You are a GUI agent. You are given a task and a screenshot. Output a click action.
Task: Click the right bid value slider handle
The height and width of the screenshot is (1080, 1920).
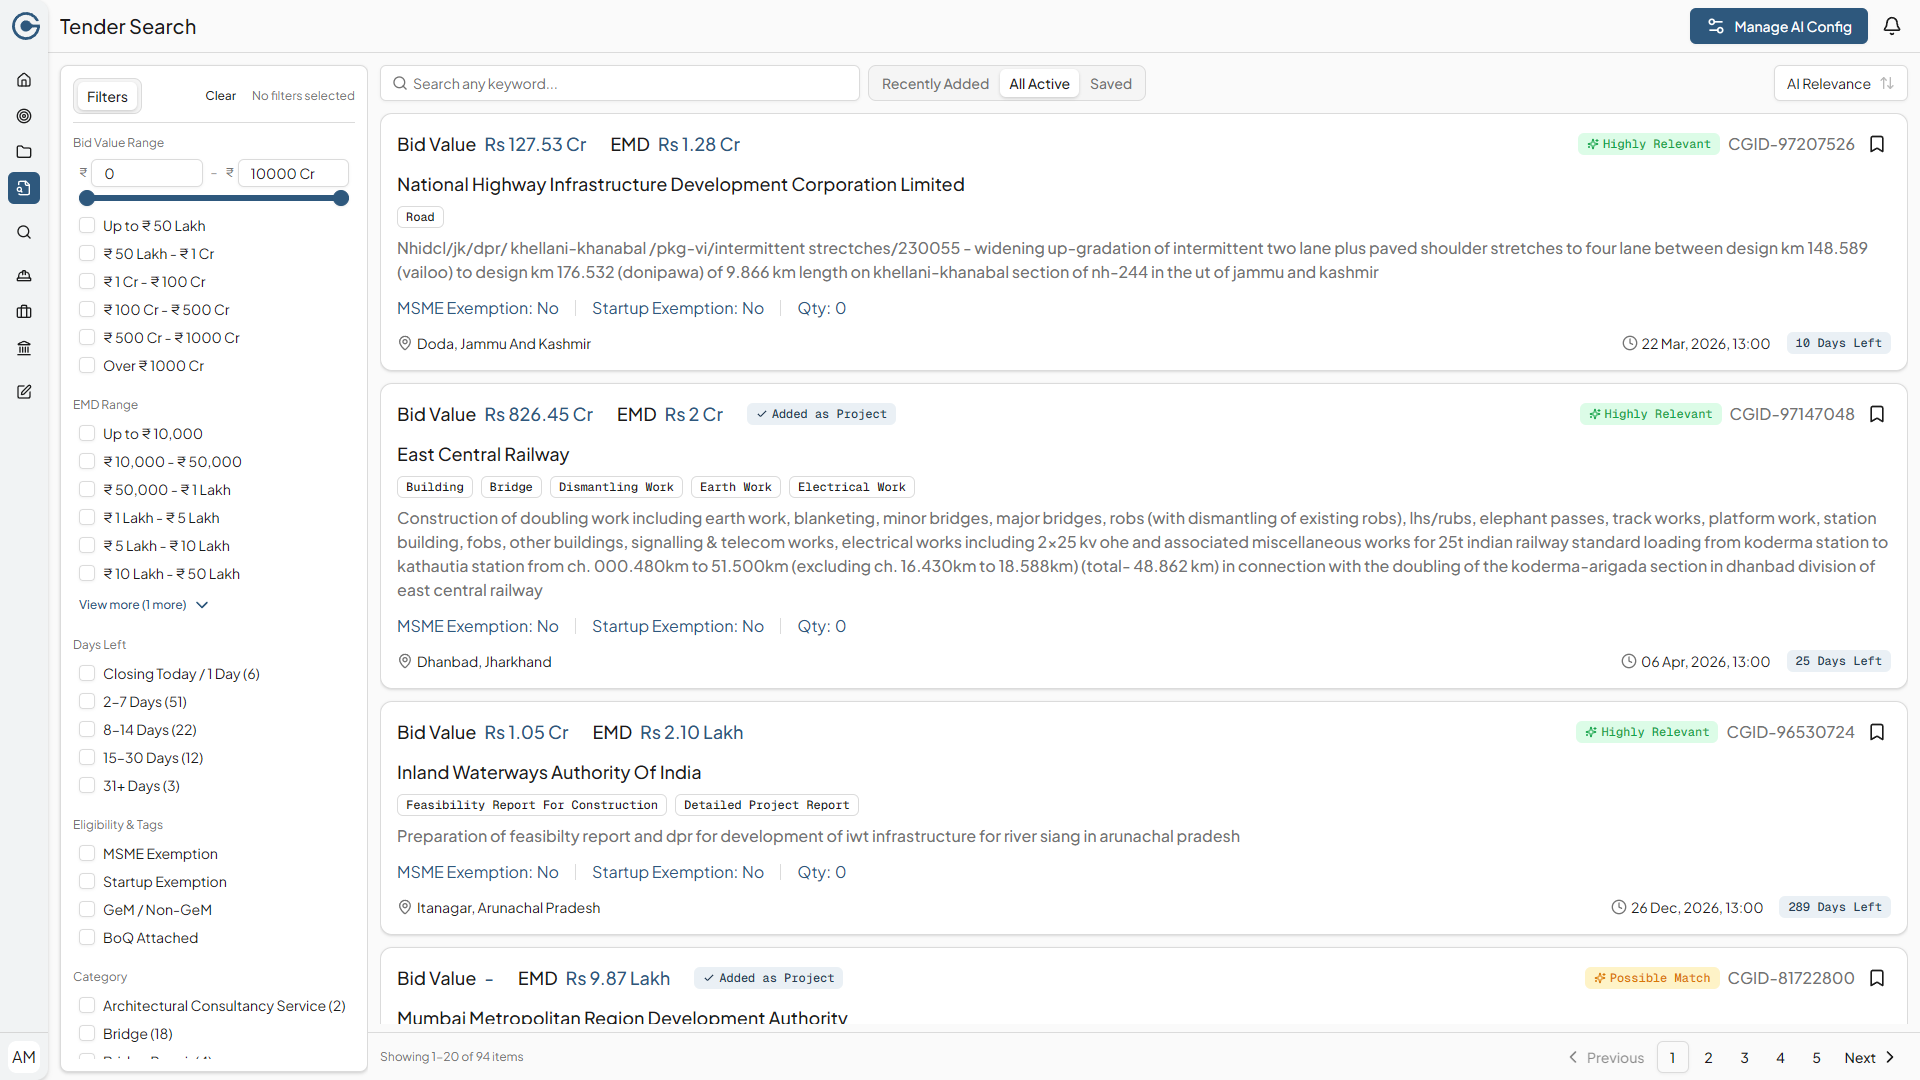pos(341,198)
